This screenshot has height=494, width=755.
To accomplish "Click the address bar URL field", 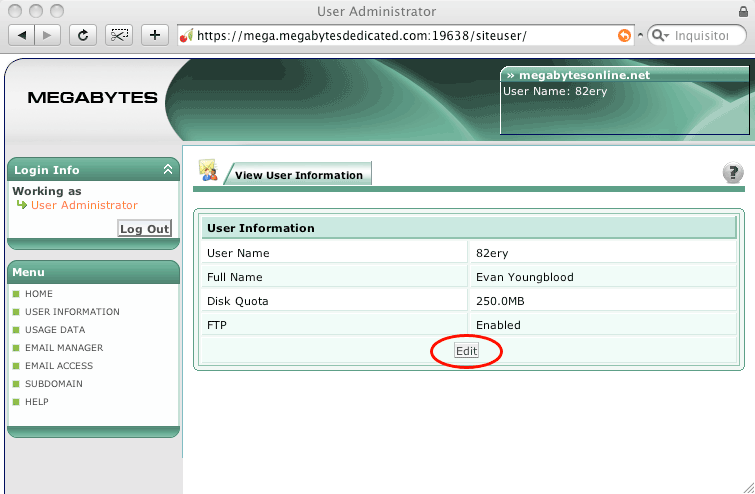I will [406, 36].
